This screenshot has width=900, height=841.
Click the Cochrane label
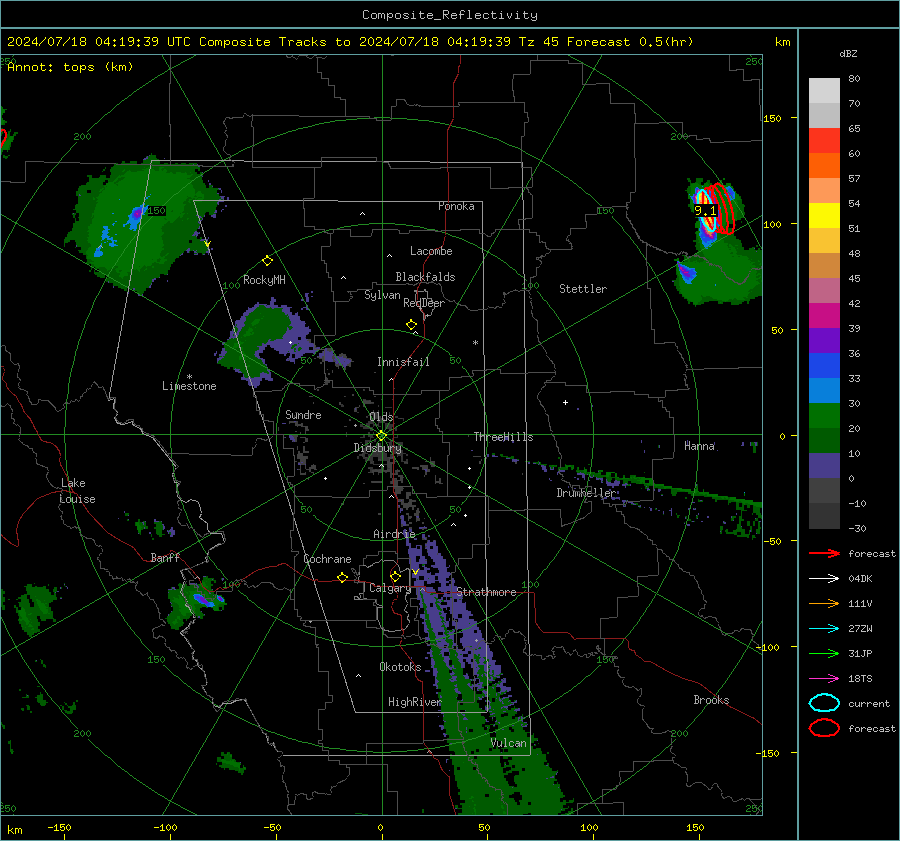tap(327, 559)
